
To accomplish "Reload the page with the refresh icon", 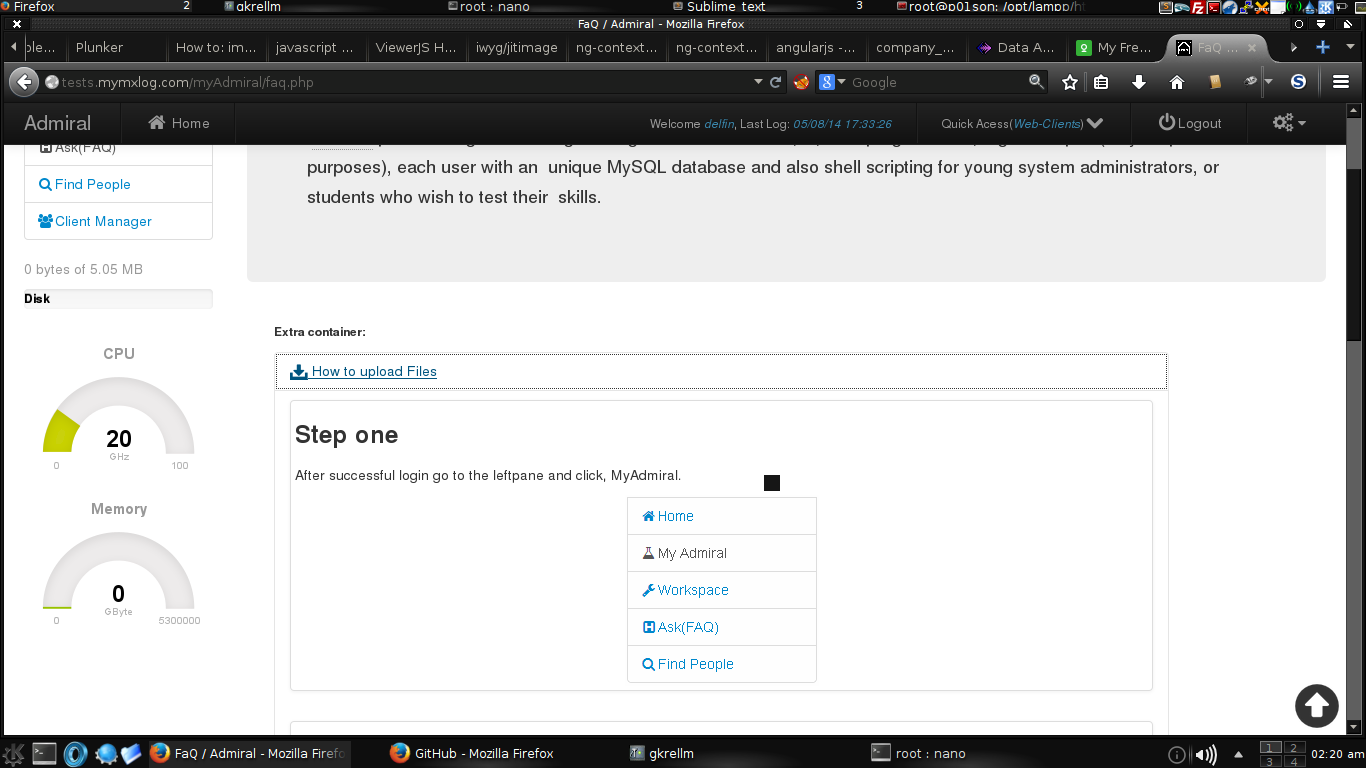I will click(x=775, y=82).
